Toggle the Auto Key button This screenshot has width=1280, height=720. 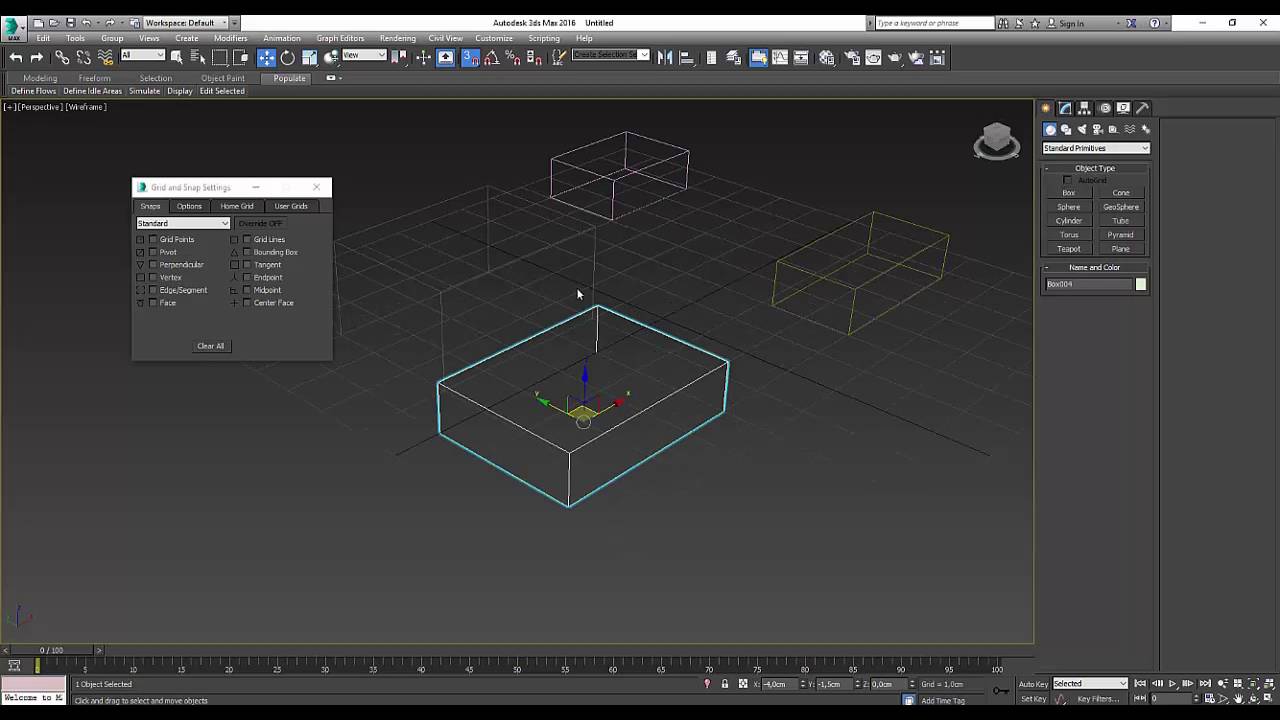coord(1033,684)
